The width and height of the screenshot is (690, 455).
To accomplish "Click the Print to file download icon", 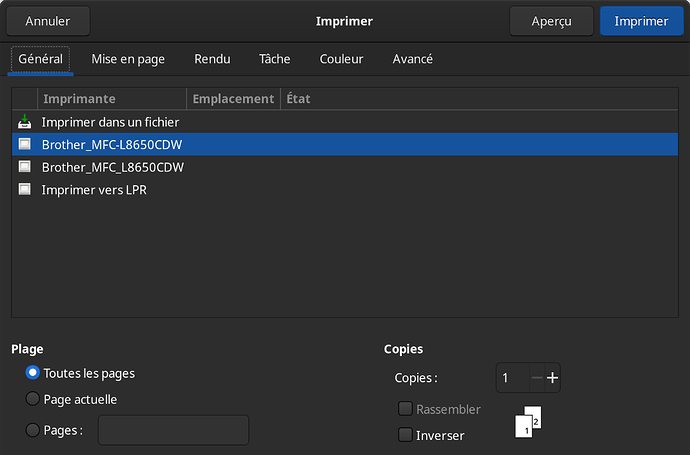I will coord(25,122).
